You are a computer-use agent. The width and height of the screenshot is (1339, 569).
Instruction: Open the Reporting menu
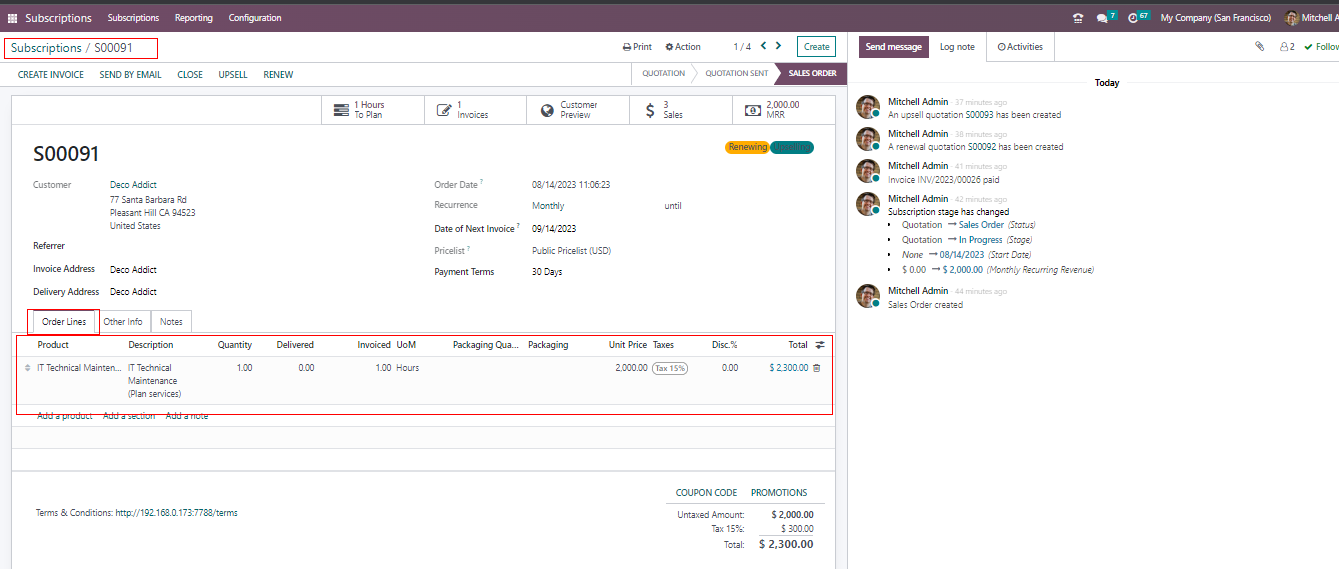[x=193, y=18]
